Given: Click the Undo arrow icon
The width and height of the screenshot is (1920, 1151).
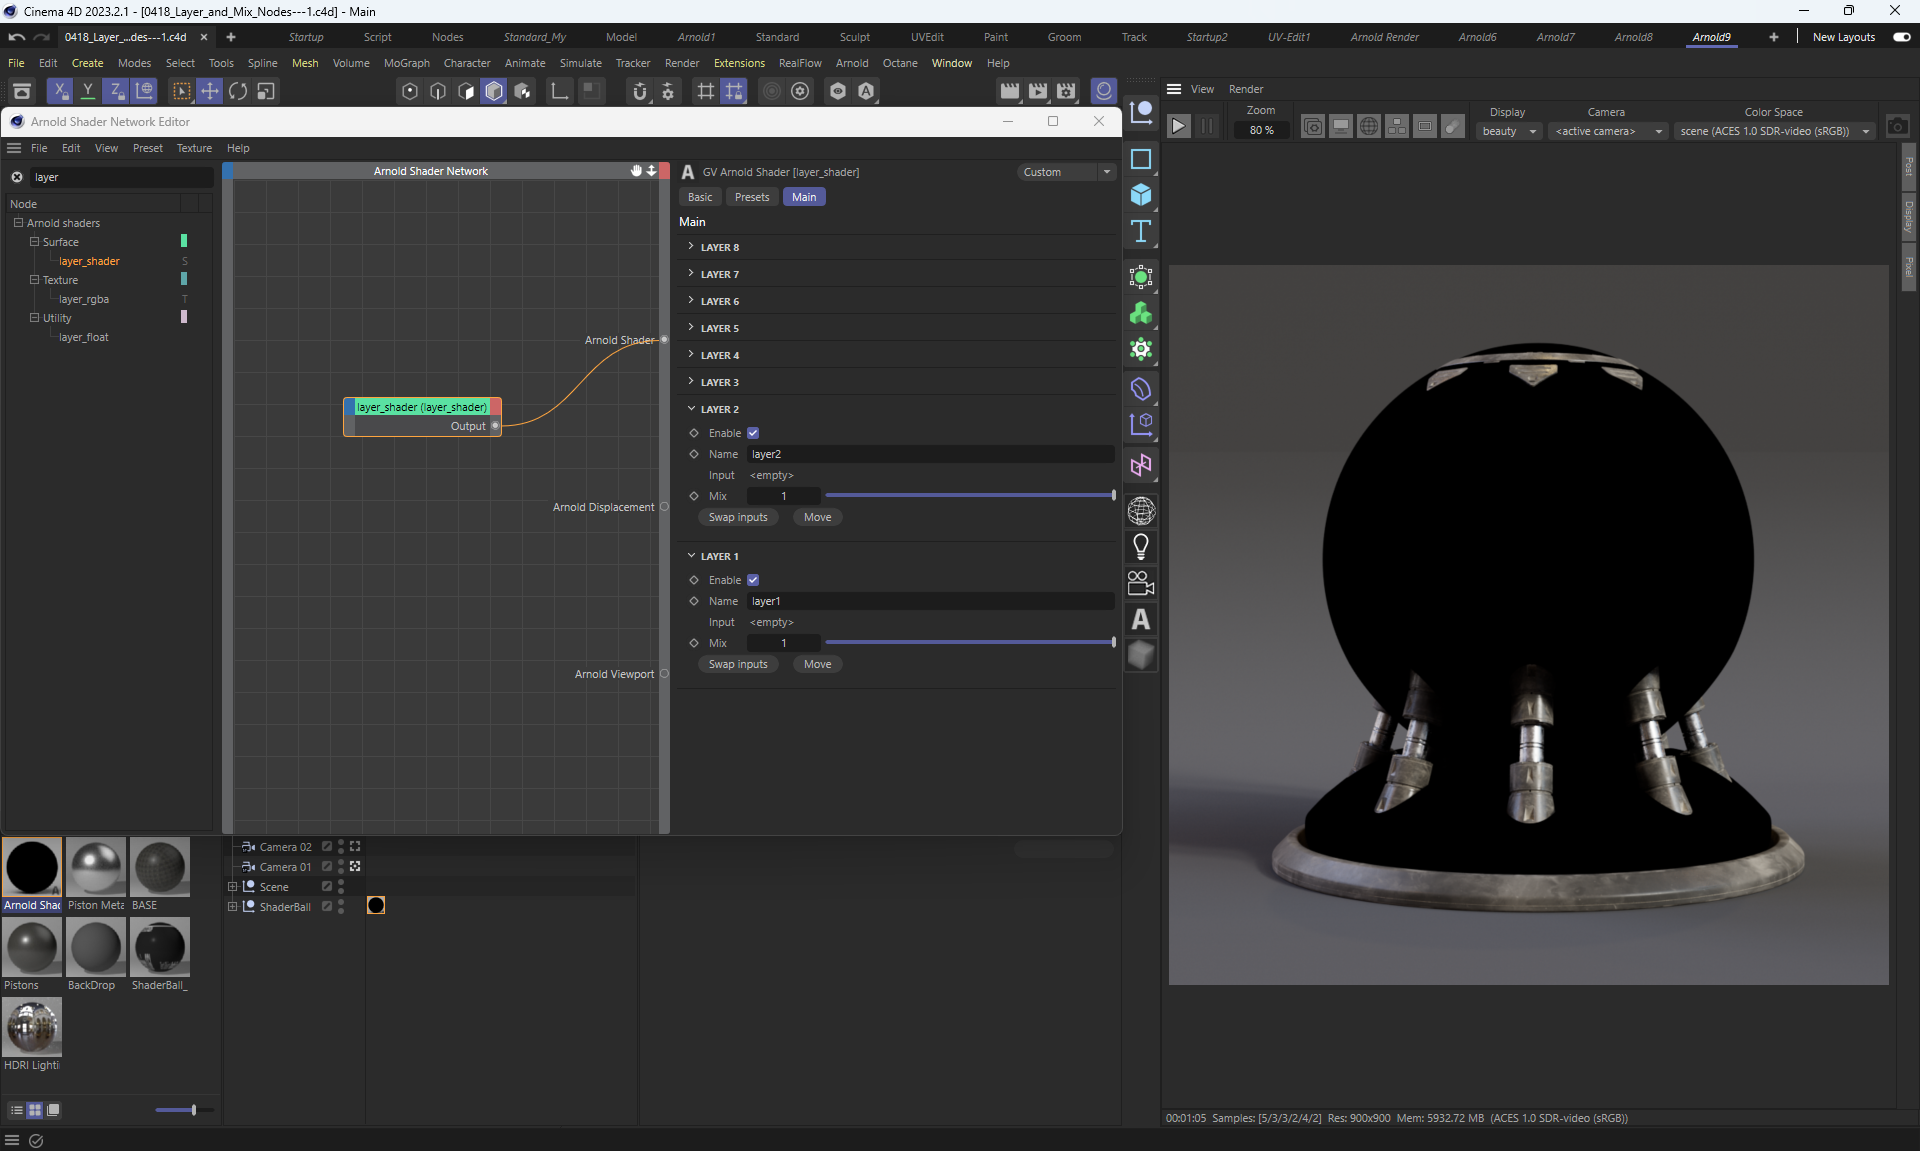Looking at the screenshot, I should click(16, 37).
